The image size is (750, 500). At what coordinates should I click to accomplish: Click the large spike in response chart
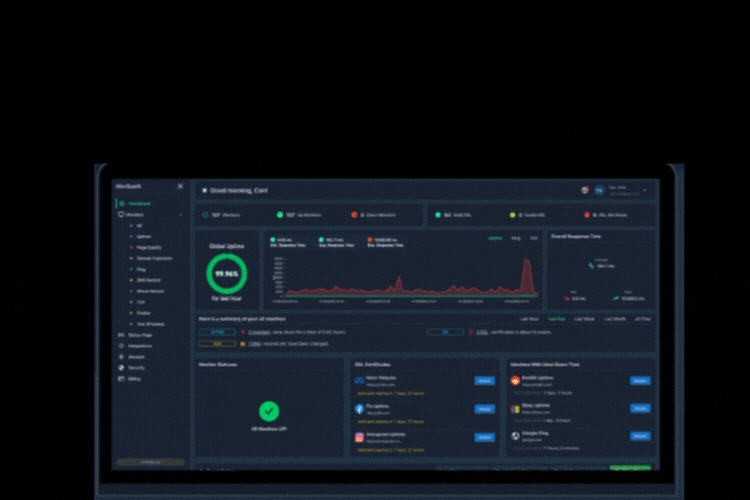click(527, 276)
